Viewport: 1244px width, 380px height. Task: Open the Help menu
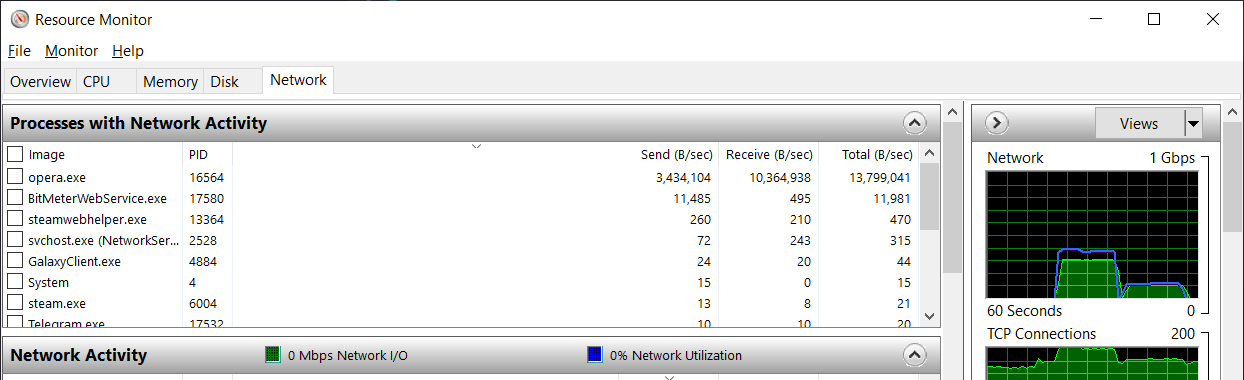click(x=128, y=51)
